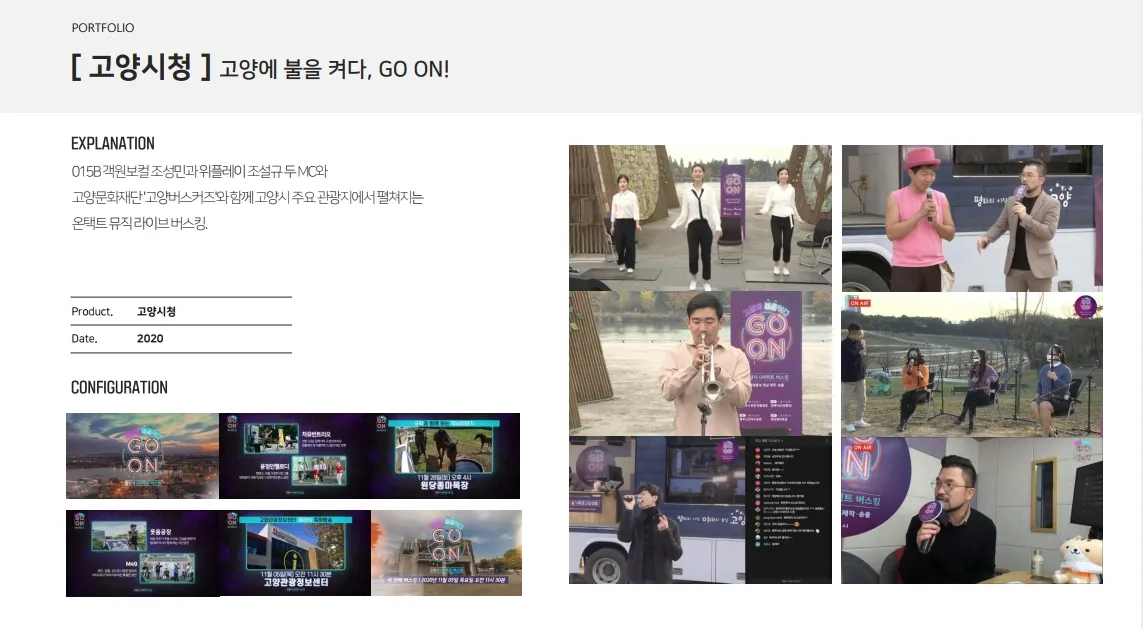Viewport: 1143px width, 629px height.
Task: Click the 자유밴트리오 lineup slide thumbnail
Action: pos(294,456)
